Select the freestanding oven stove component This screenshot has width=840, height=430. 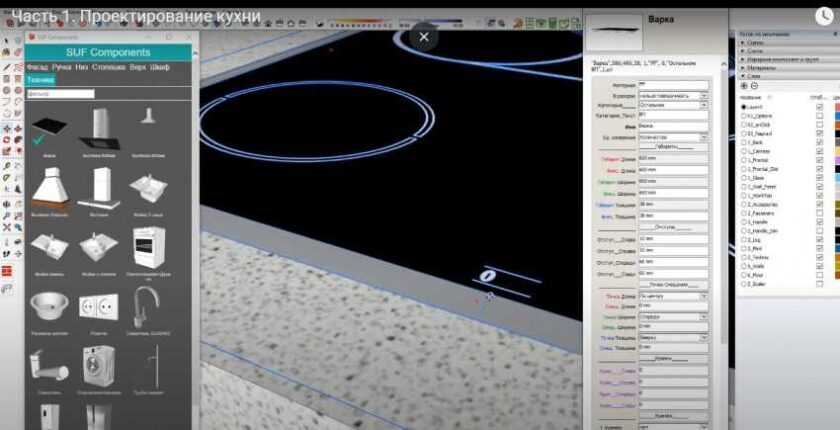coord(148,245)
